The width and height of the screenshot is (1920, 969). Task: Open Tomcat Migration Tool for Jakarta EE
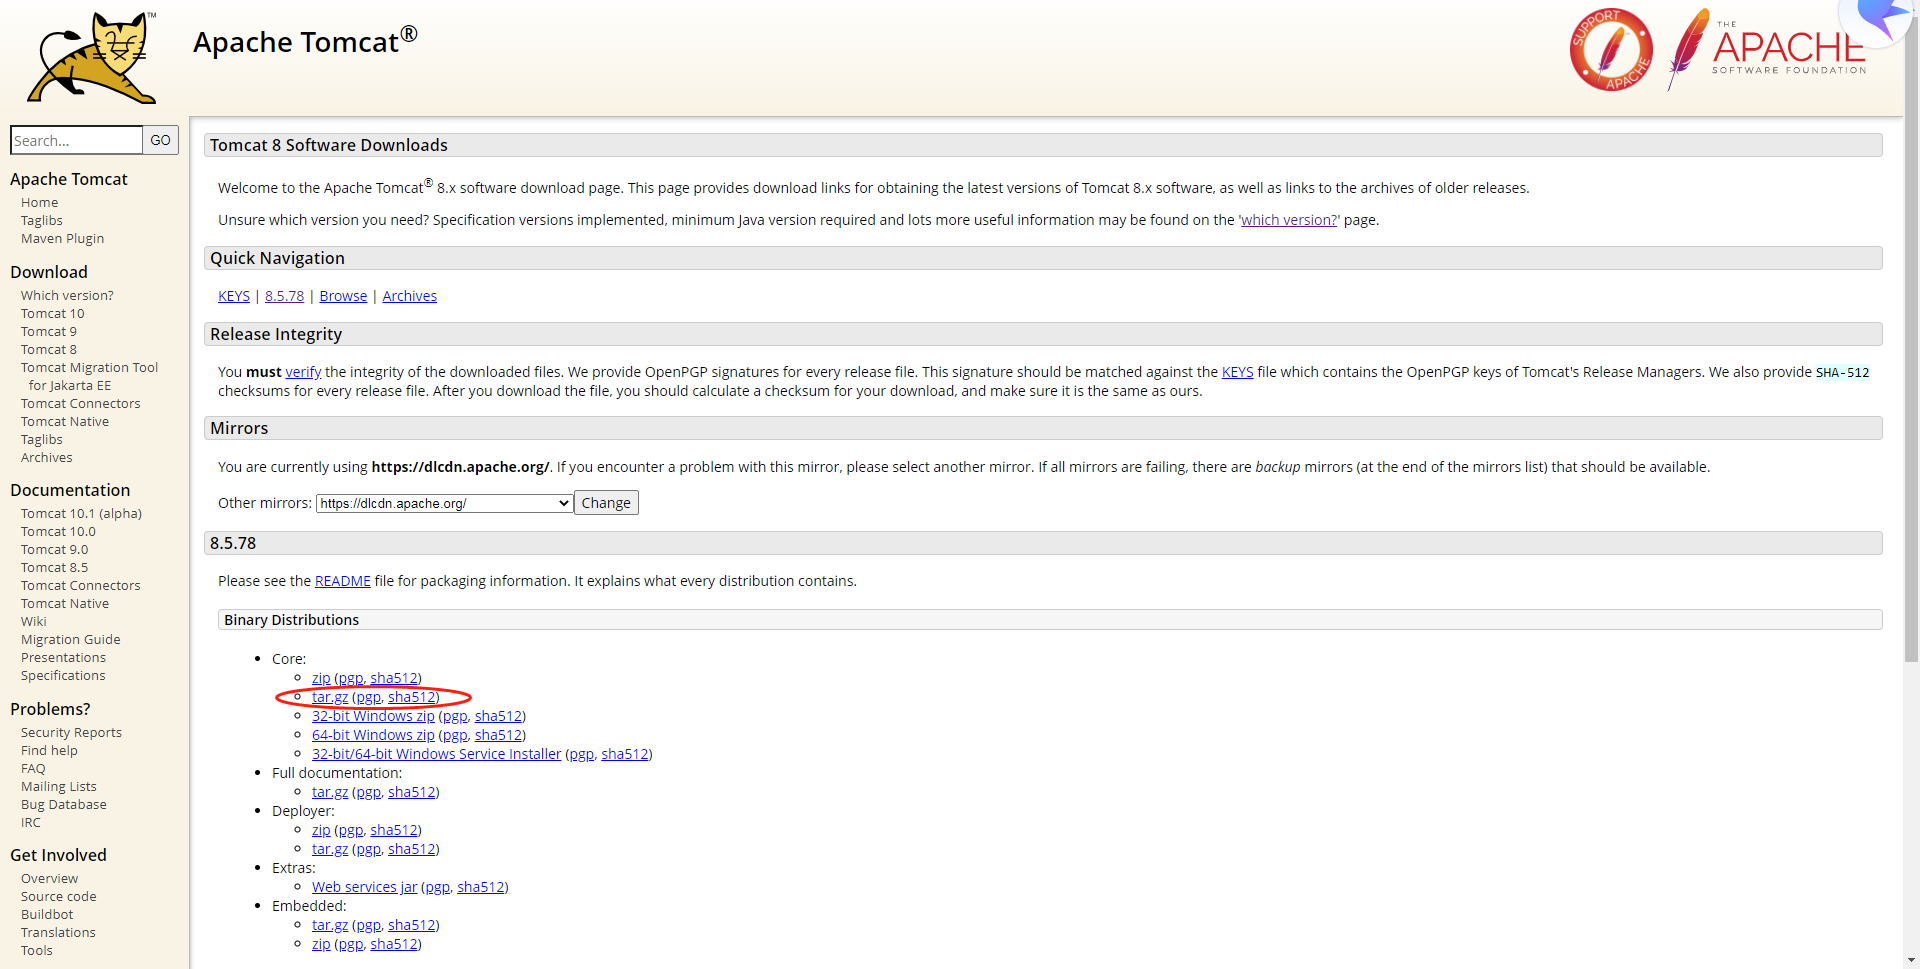pos(89,377)
